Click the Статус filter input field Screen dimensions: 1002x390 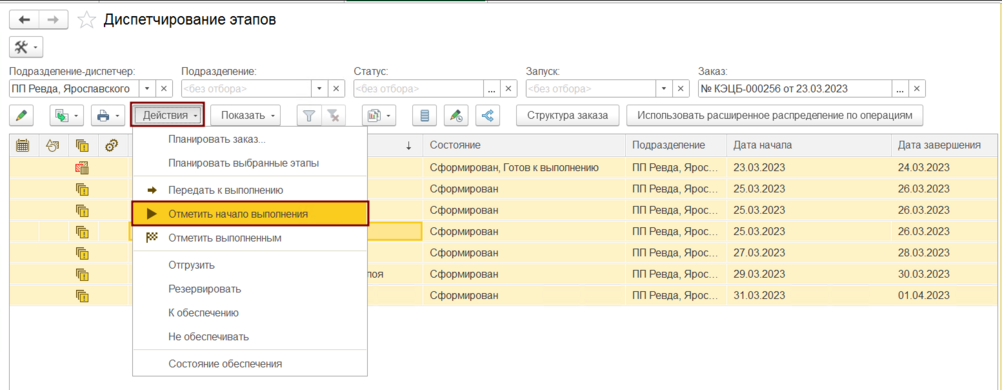(x=419, y=88)
